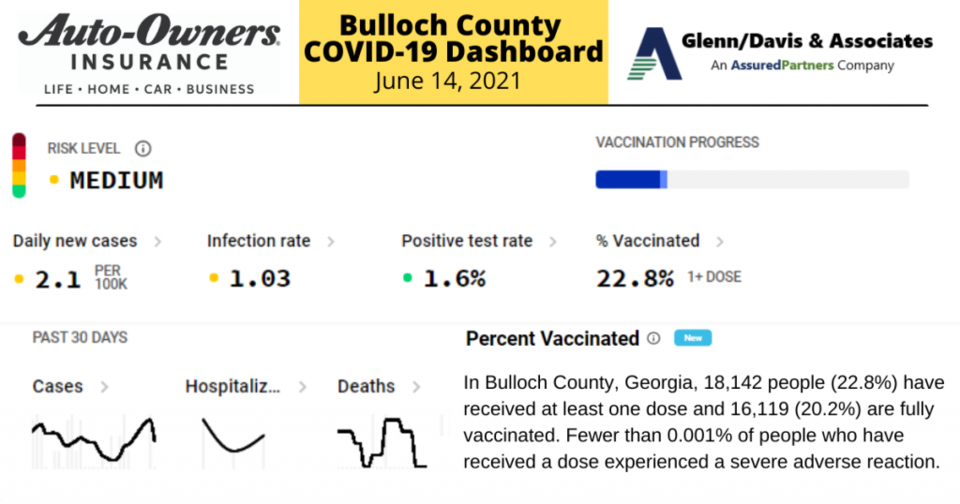Image resolution: width=960 pixels, height=504 pixels.
Task: Click the Cases sparkline chart
Action: point(94,441)
